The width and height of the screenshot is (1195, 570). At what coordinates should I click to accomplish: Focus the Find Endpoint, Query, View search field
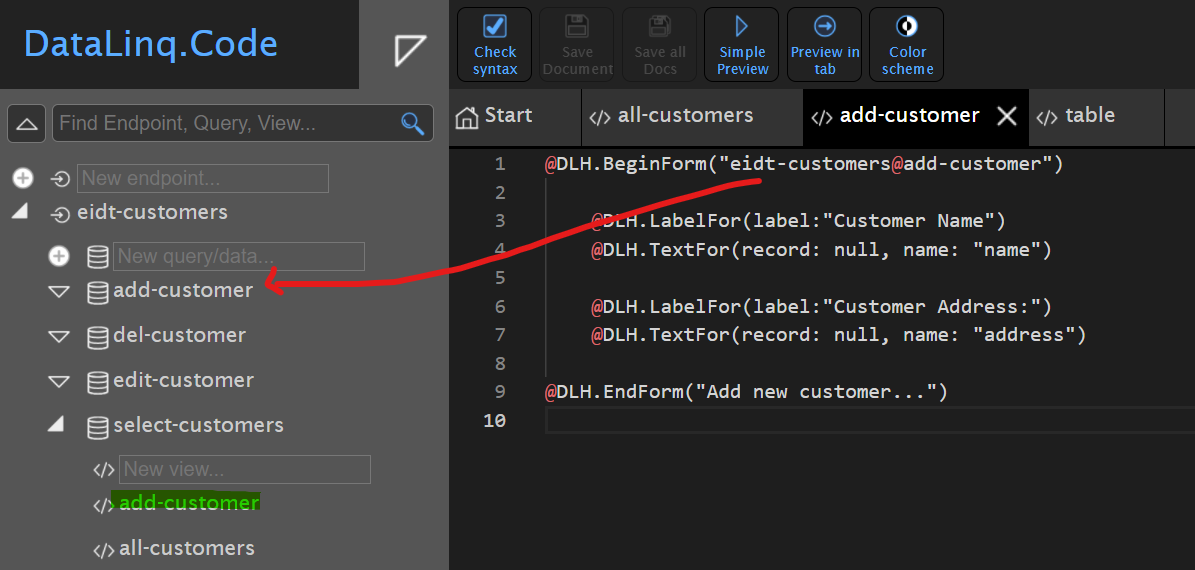(242, 123)
